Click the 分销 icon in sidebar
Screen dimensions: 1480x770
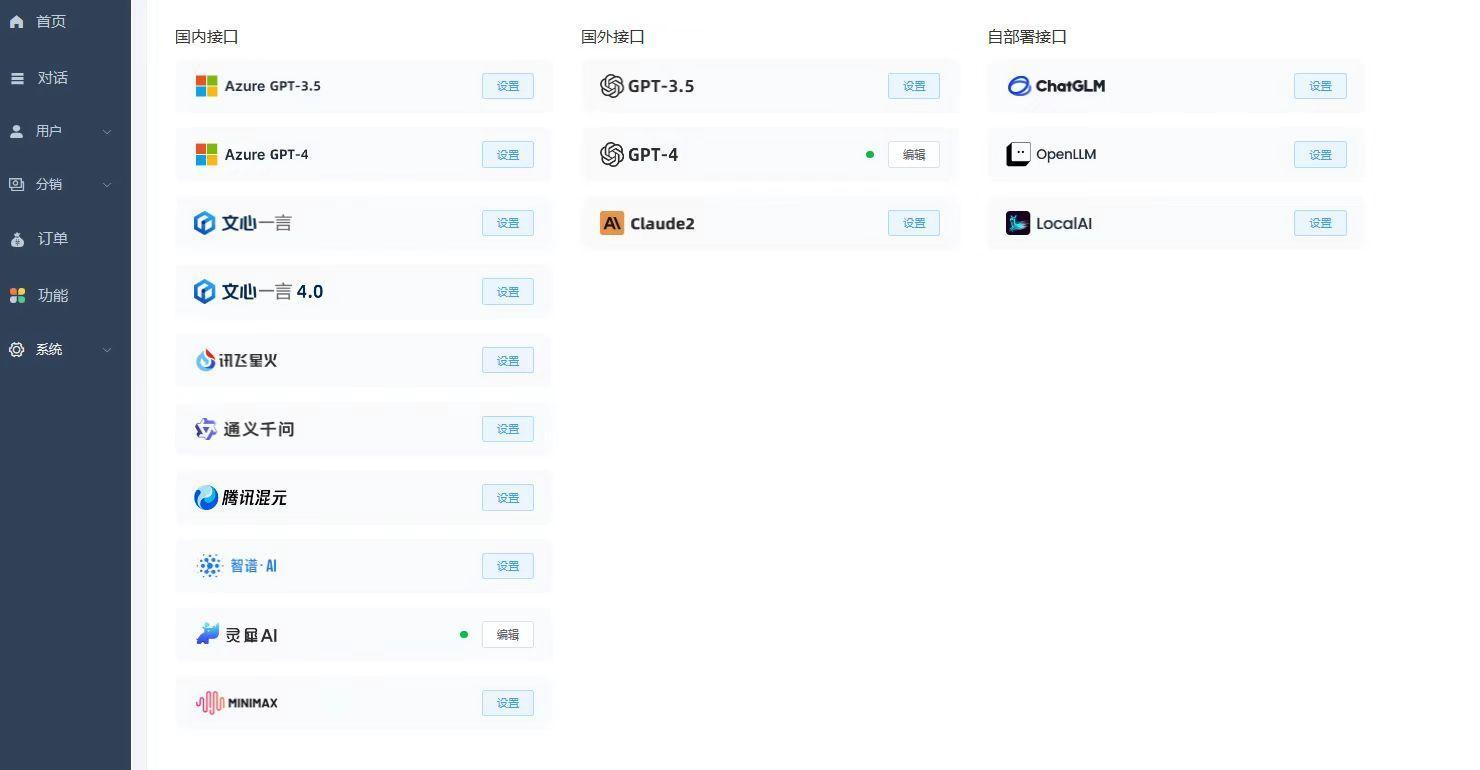[x=16, y=184]
